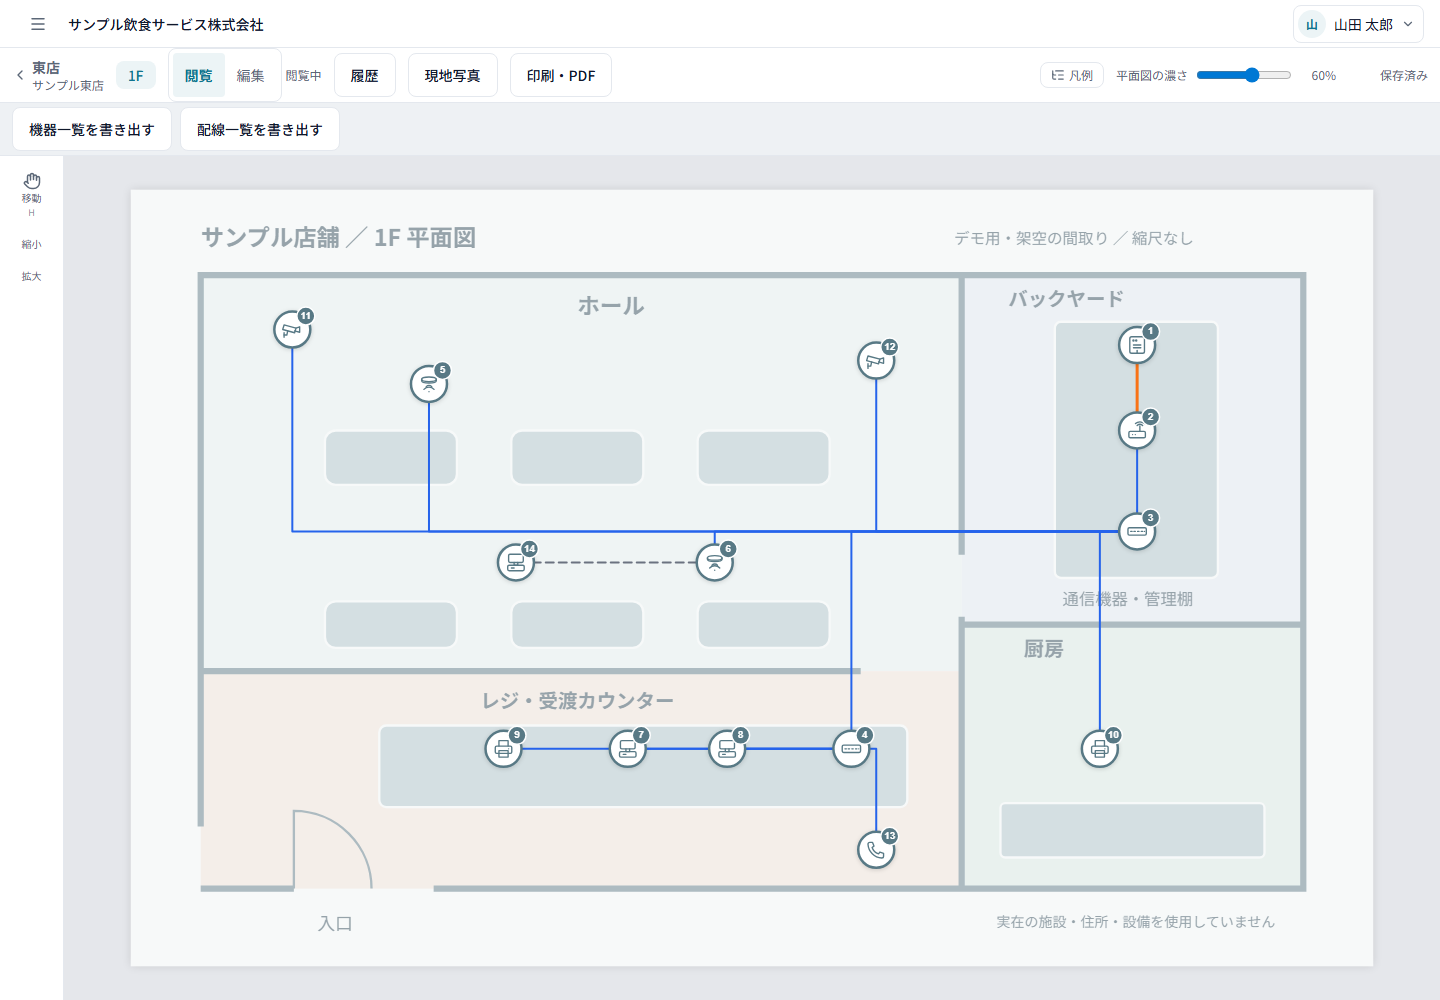The height and width of the screenshot is (1000, 1440).
Task: Select terminal node number 14
Action: point(516,562)
